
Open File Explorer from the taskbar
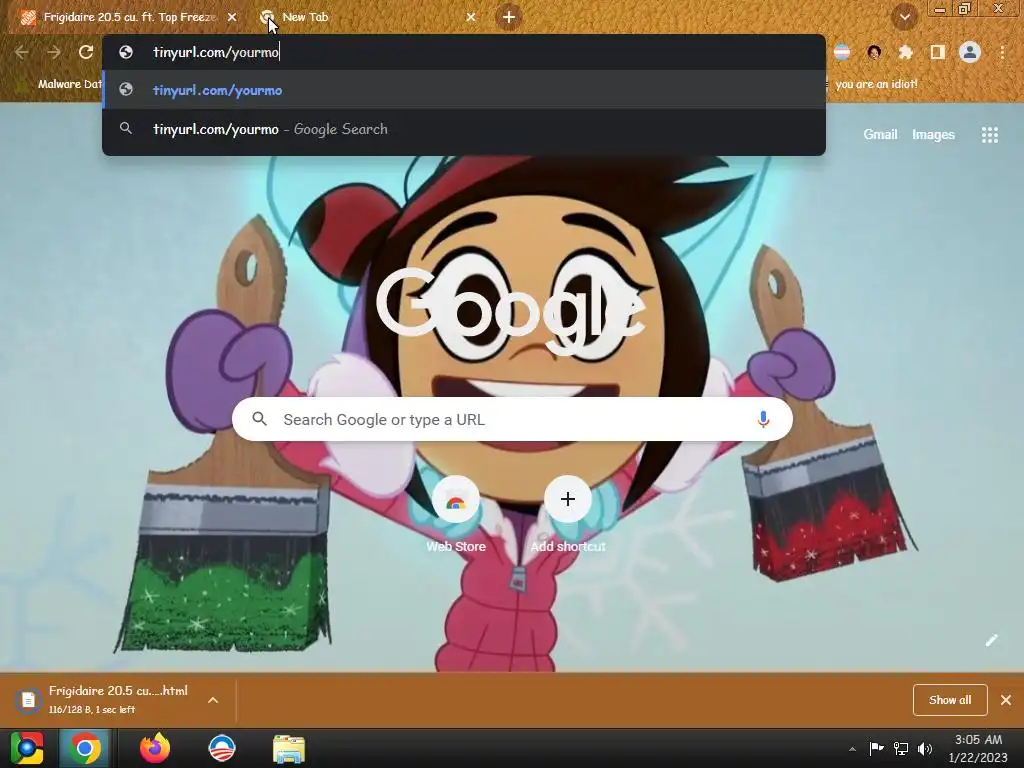(289, 748)
